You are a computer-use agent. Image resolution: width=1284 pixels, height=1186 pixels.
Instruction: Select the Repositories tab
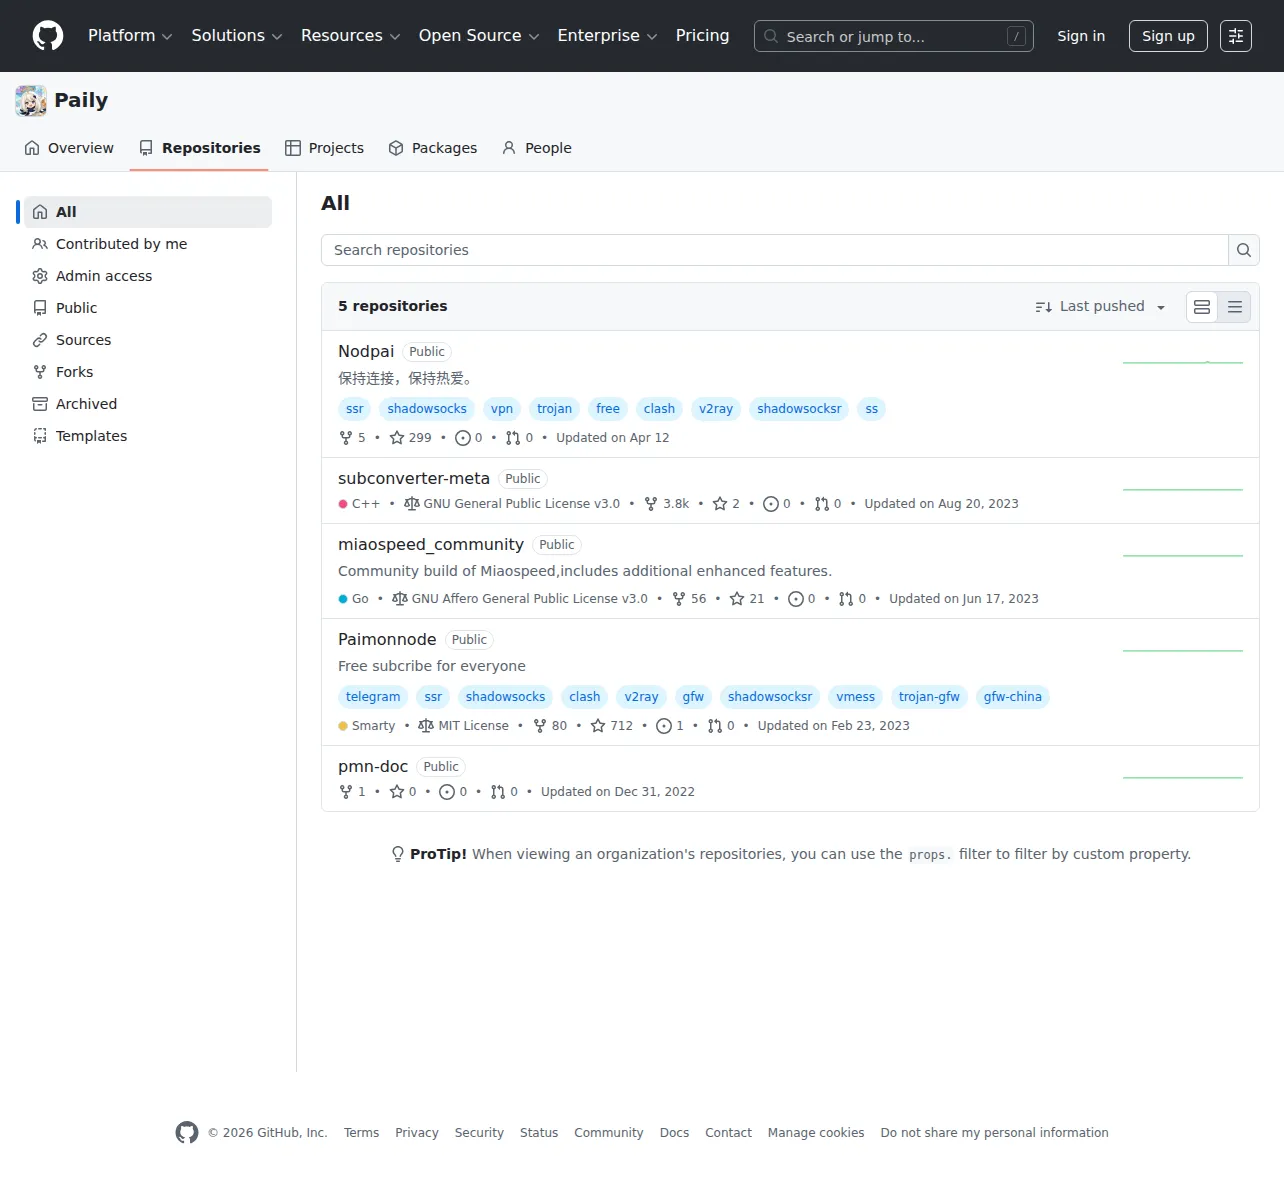click(199, 148)
